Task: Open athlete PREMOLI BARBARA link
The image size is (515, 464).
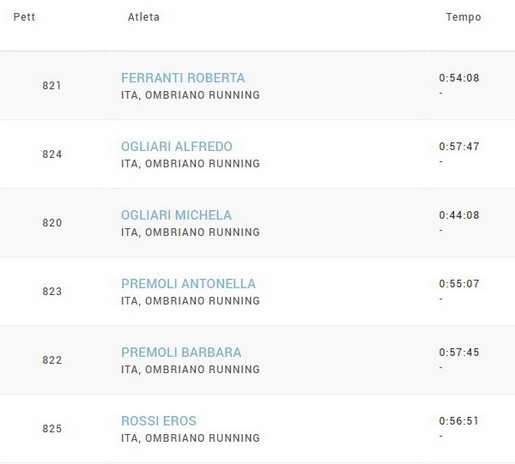Action: (181, 353)
